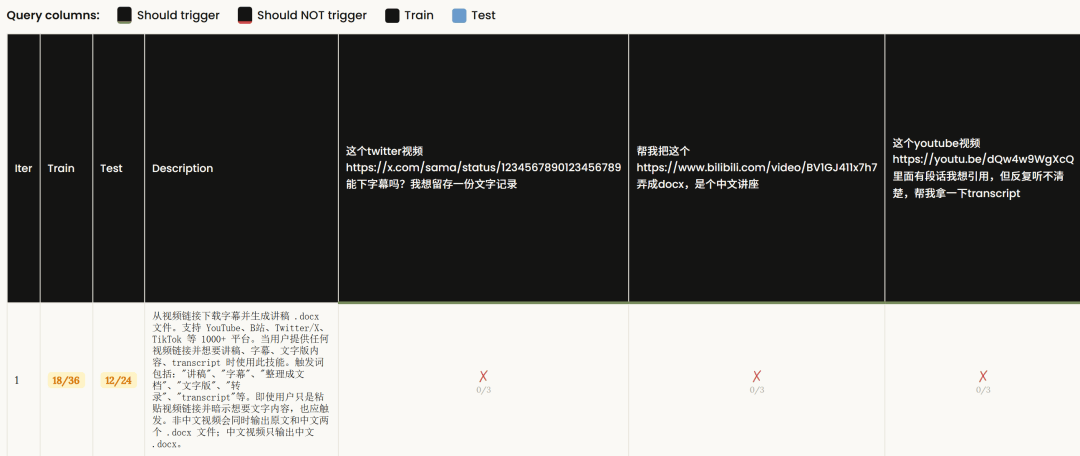Click the 18/36 train score badge

click(66, 380)
